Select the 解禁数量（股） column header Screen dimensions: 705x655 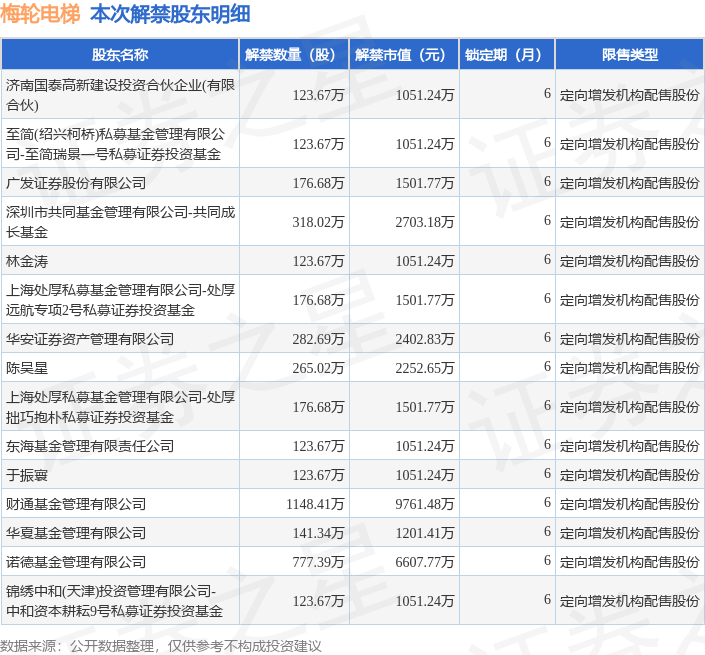294,55
